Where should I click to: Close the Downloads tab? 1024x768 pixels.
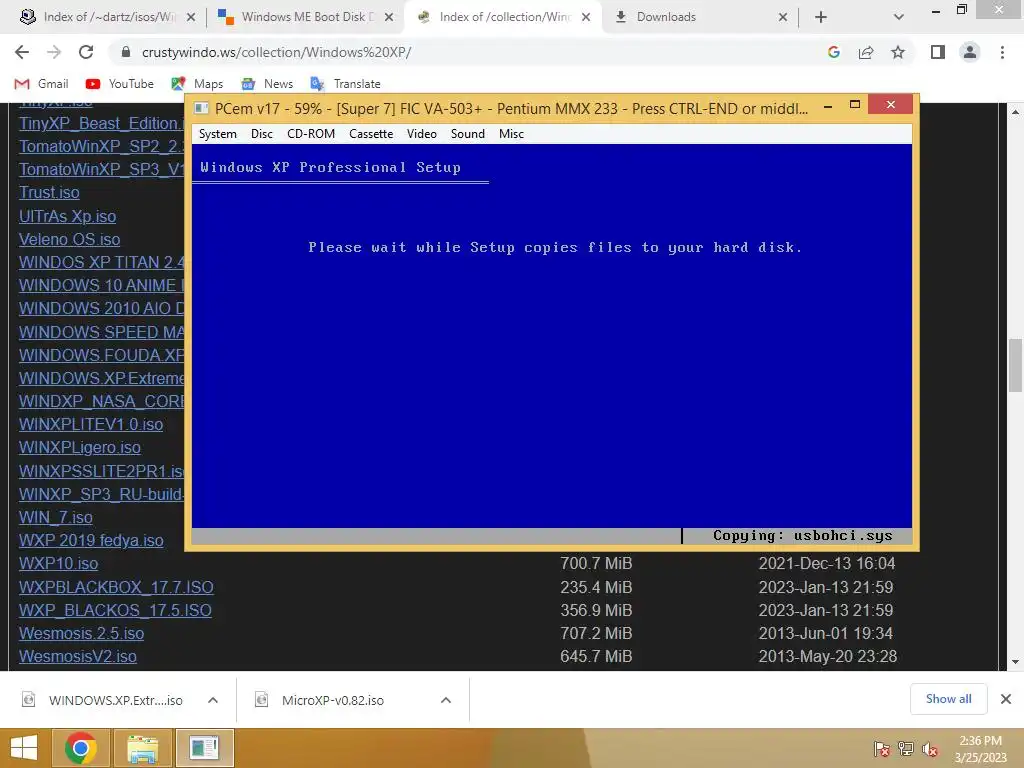[782, 17]
